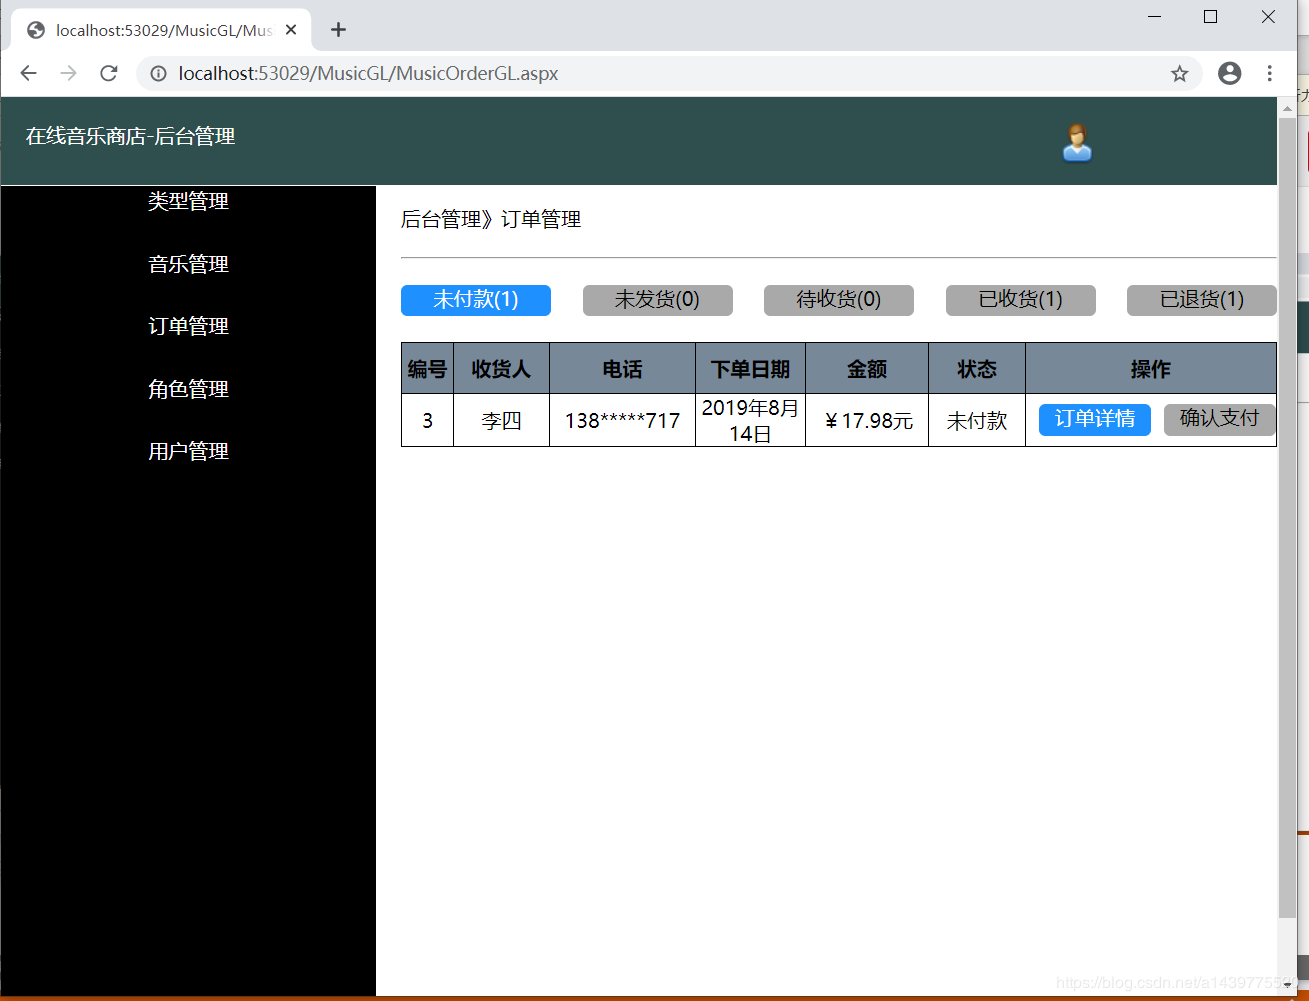Image resolution: width=1309 pixels, height=1001 pixels.
Task: Click order number cell 3
Action: [x=427, y=420]
